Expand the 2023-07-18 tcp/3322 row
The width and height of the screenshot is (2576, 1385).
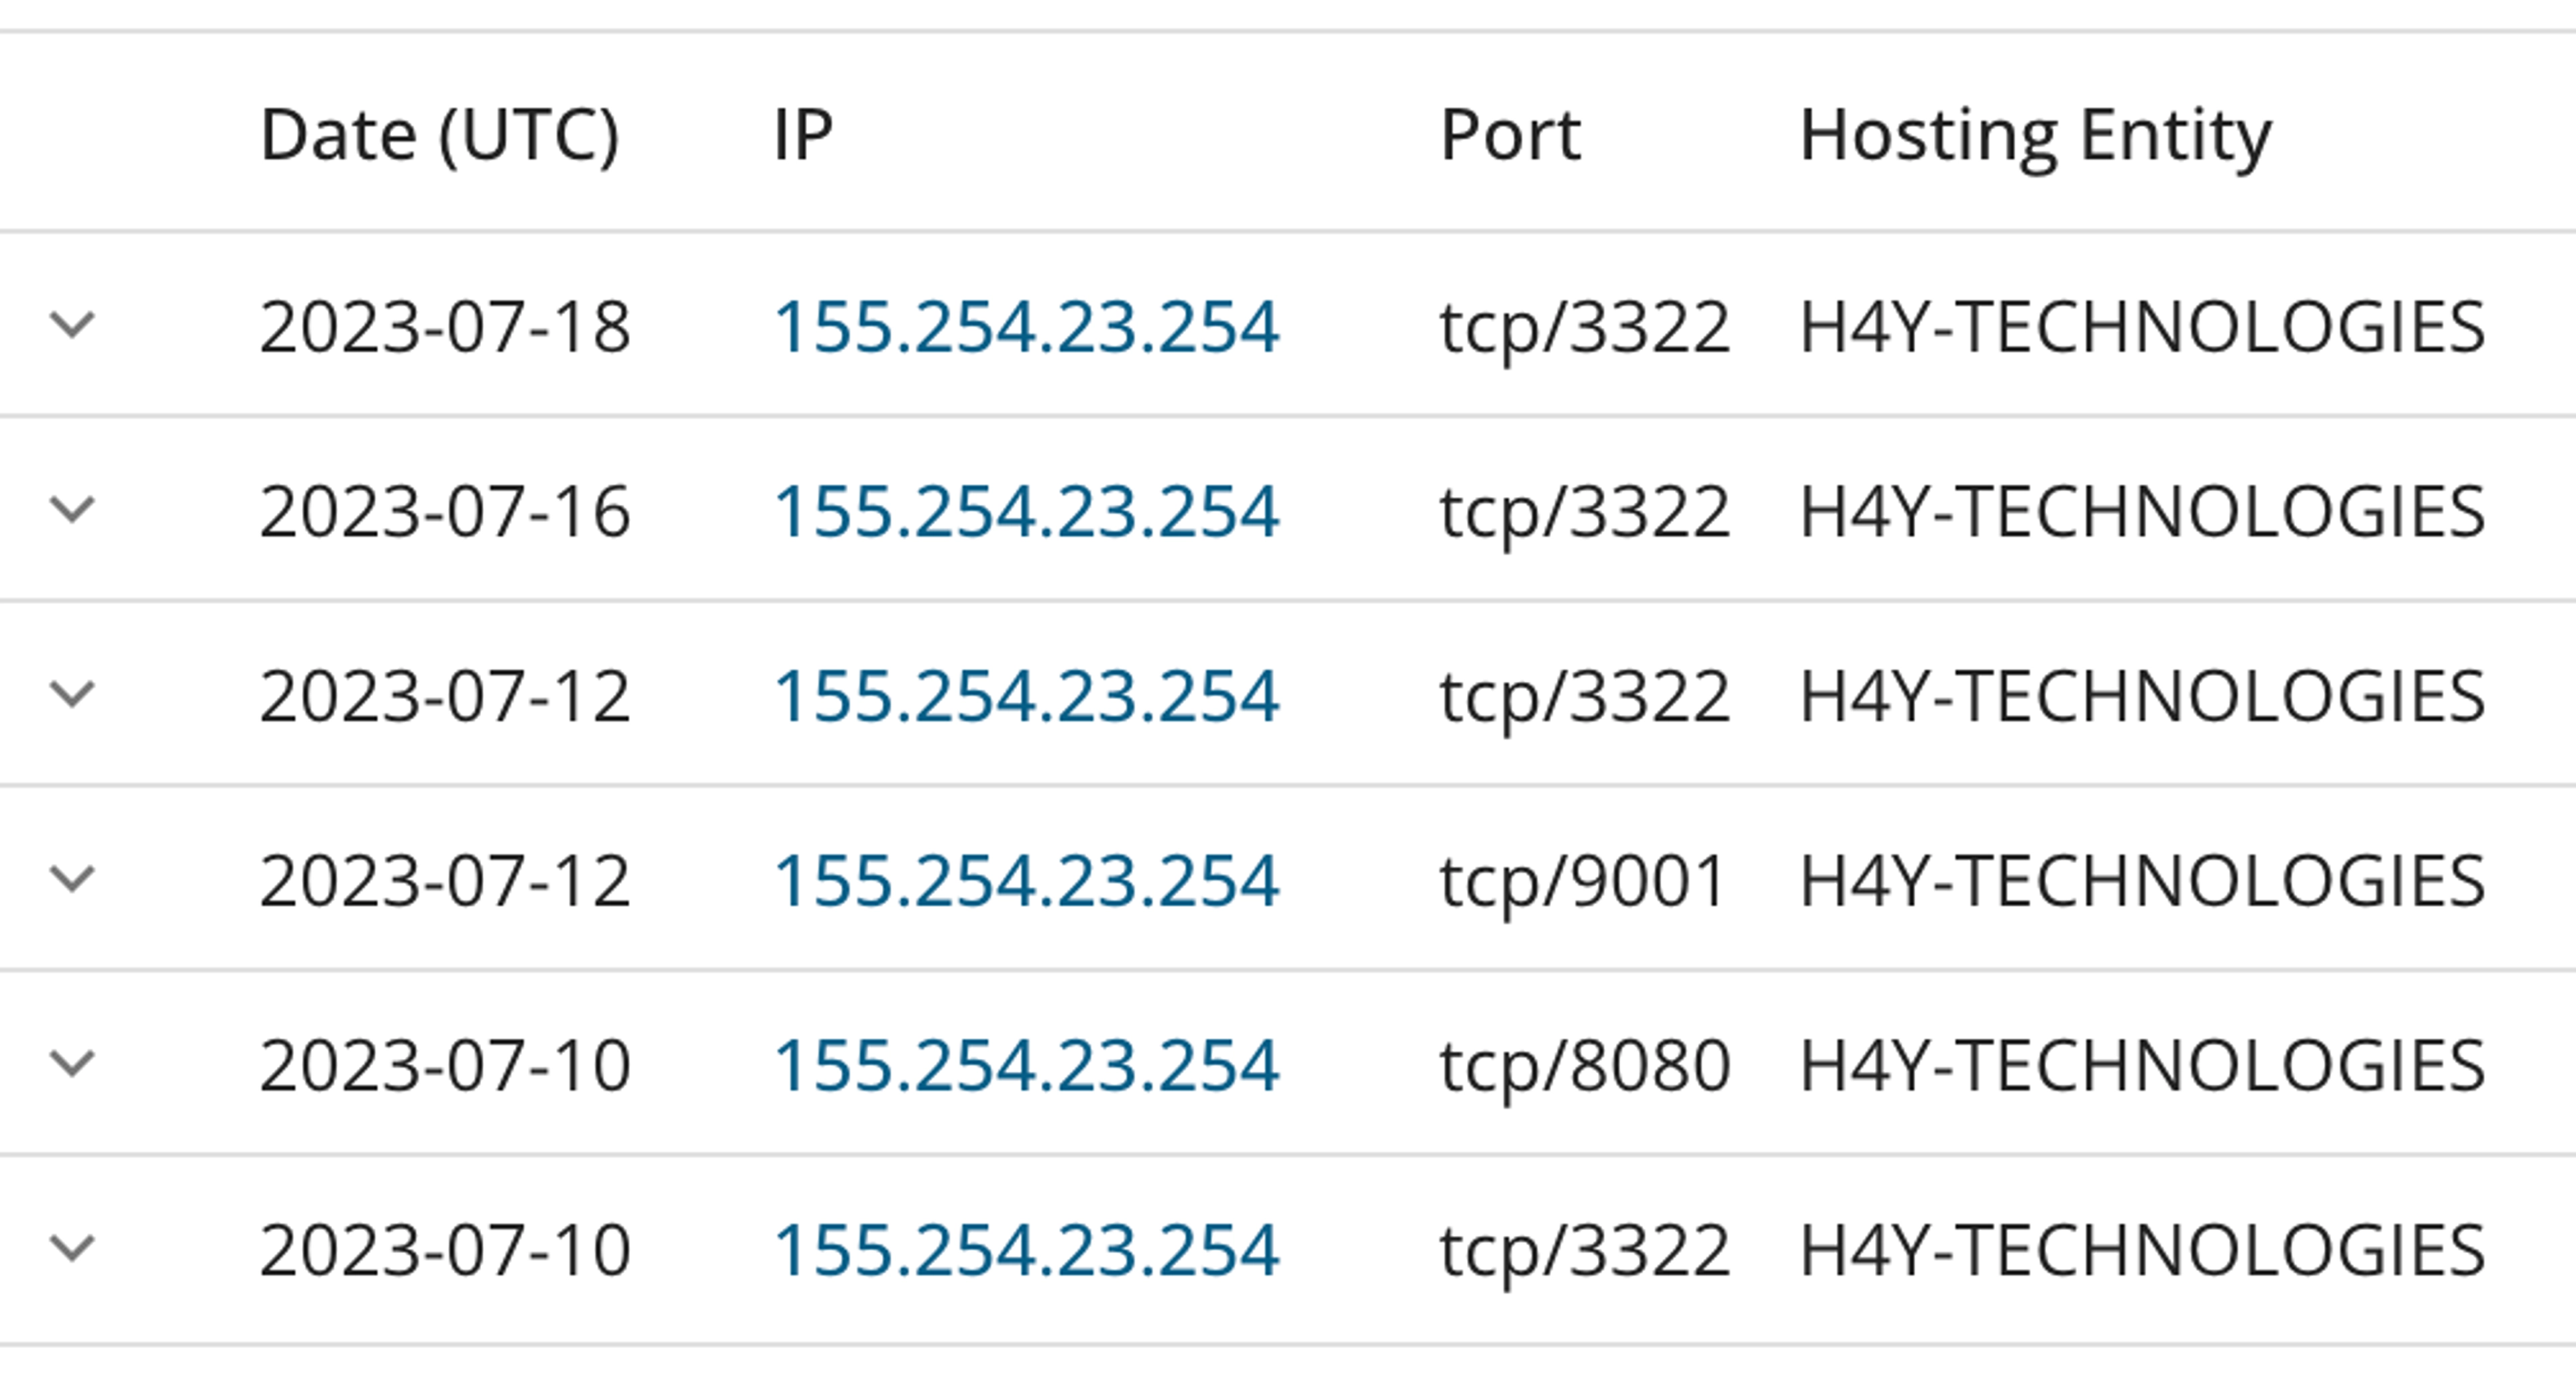(x=72, y=325)
